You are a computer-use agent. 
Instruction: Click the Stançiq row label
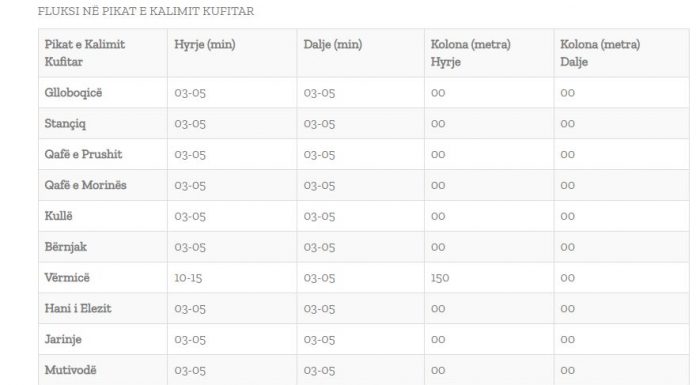(x=65, y=123)
